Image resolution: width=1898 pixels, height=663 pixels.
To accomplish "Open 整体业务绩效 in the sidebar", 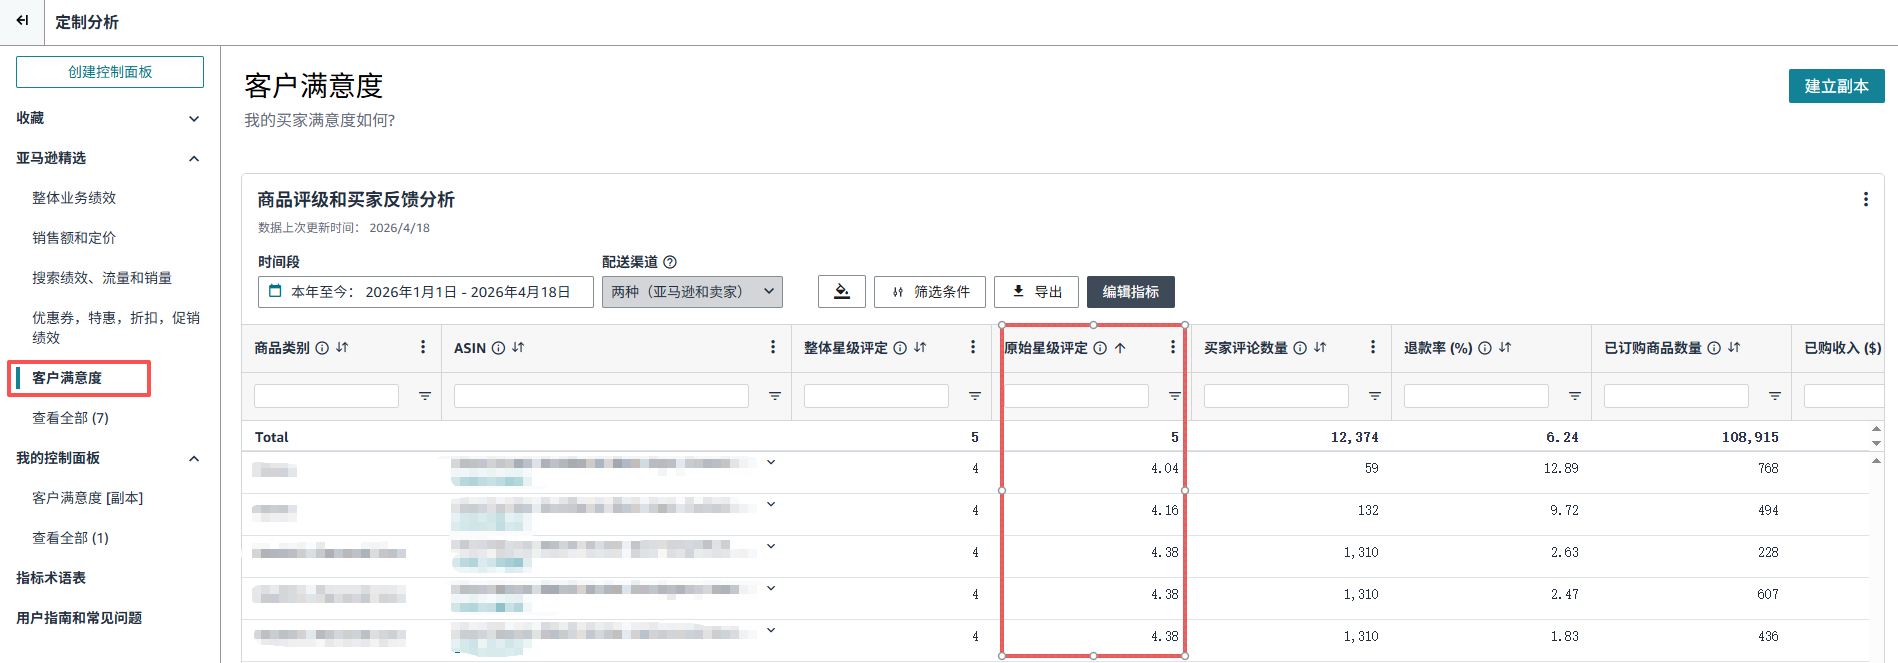I will 74,198.
